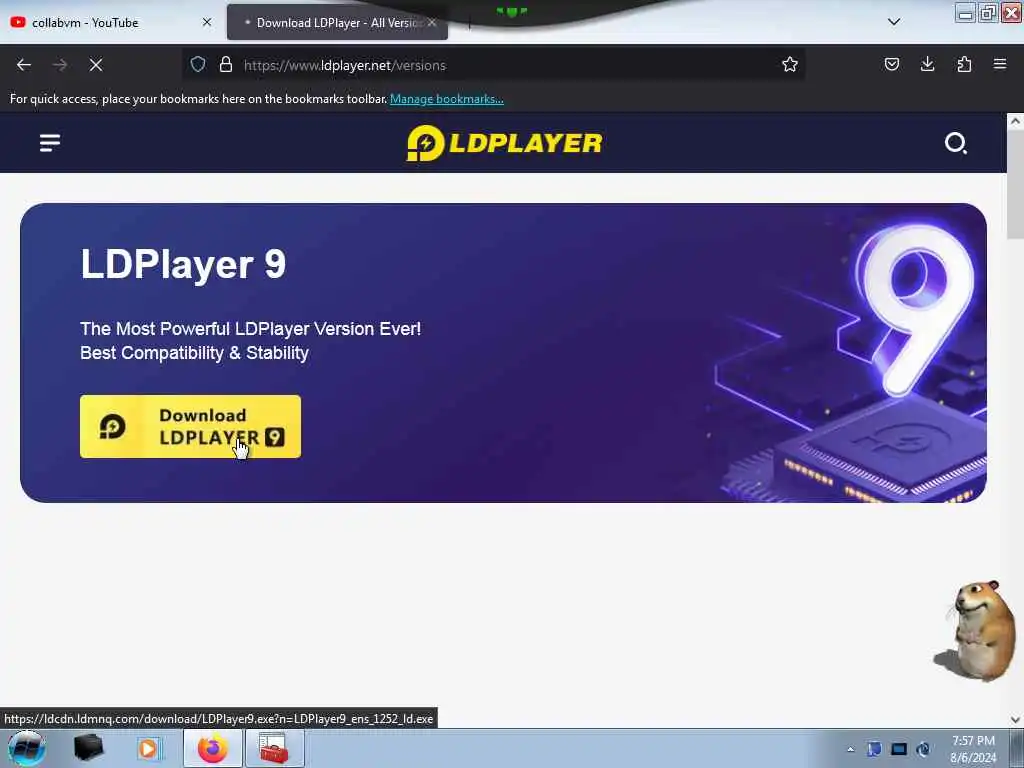Click the site security padlock icon

point(226,64)
